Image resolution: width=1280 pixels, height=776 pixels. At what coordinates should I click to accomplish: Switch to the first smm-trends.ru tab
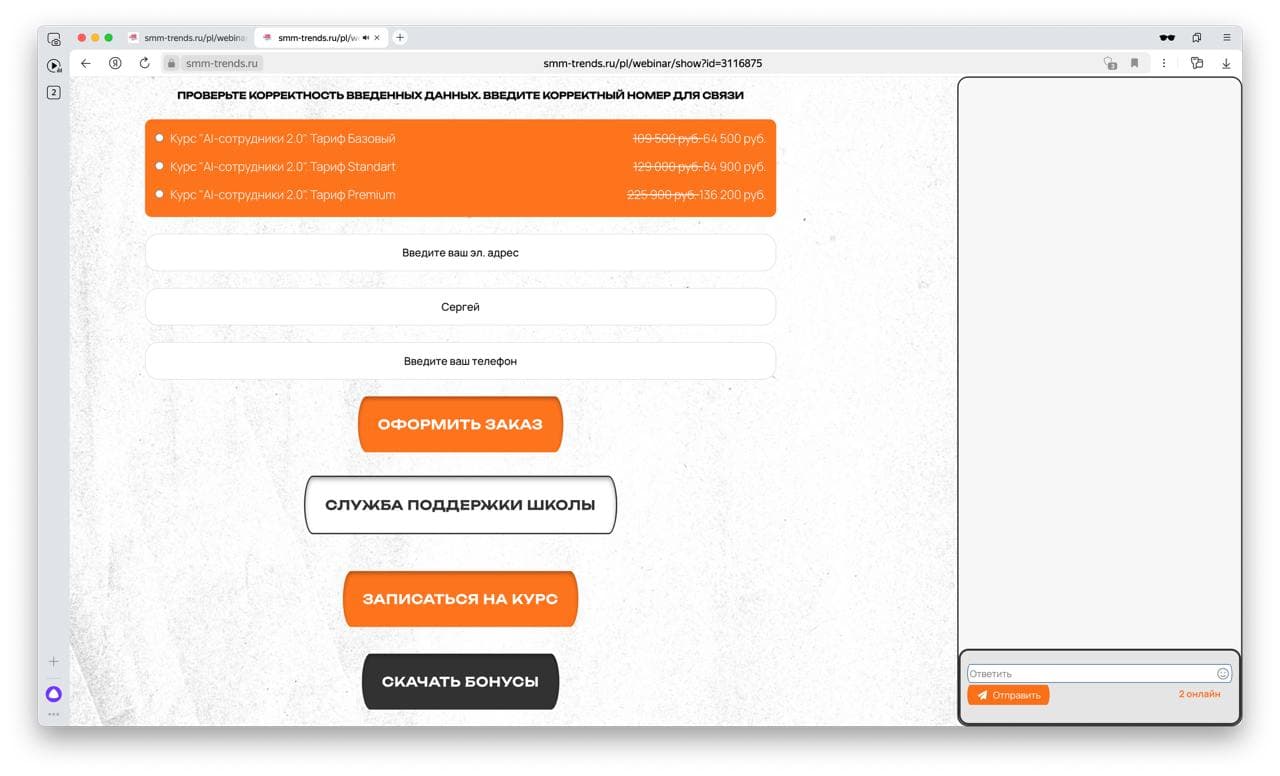coord(187,37)
